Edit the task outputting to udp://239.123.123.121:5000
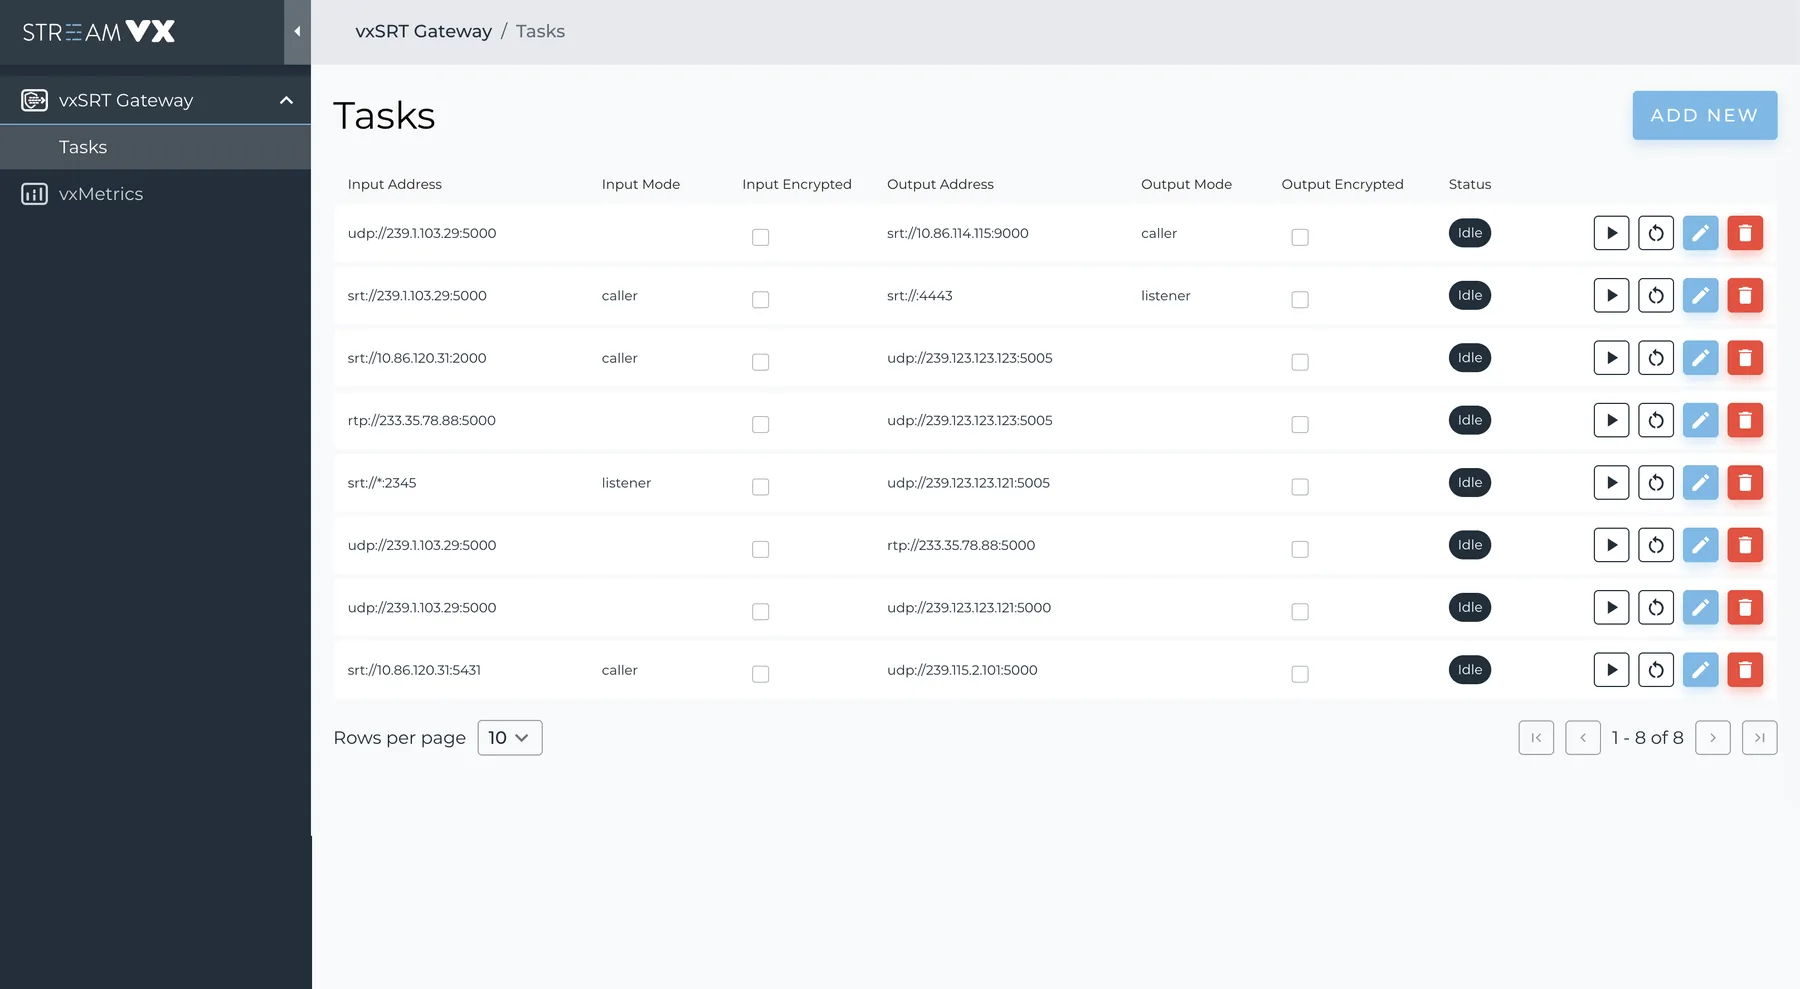This screenshot has height=989, width=1800. coord(1700,607)
